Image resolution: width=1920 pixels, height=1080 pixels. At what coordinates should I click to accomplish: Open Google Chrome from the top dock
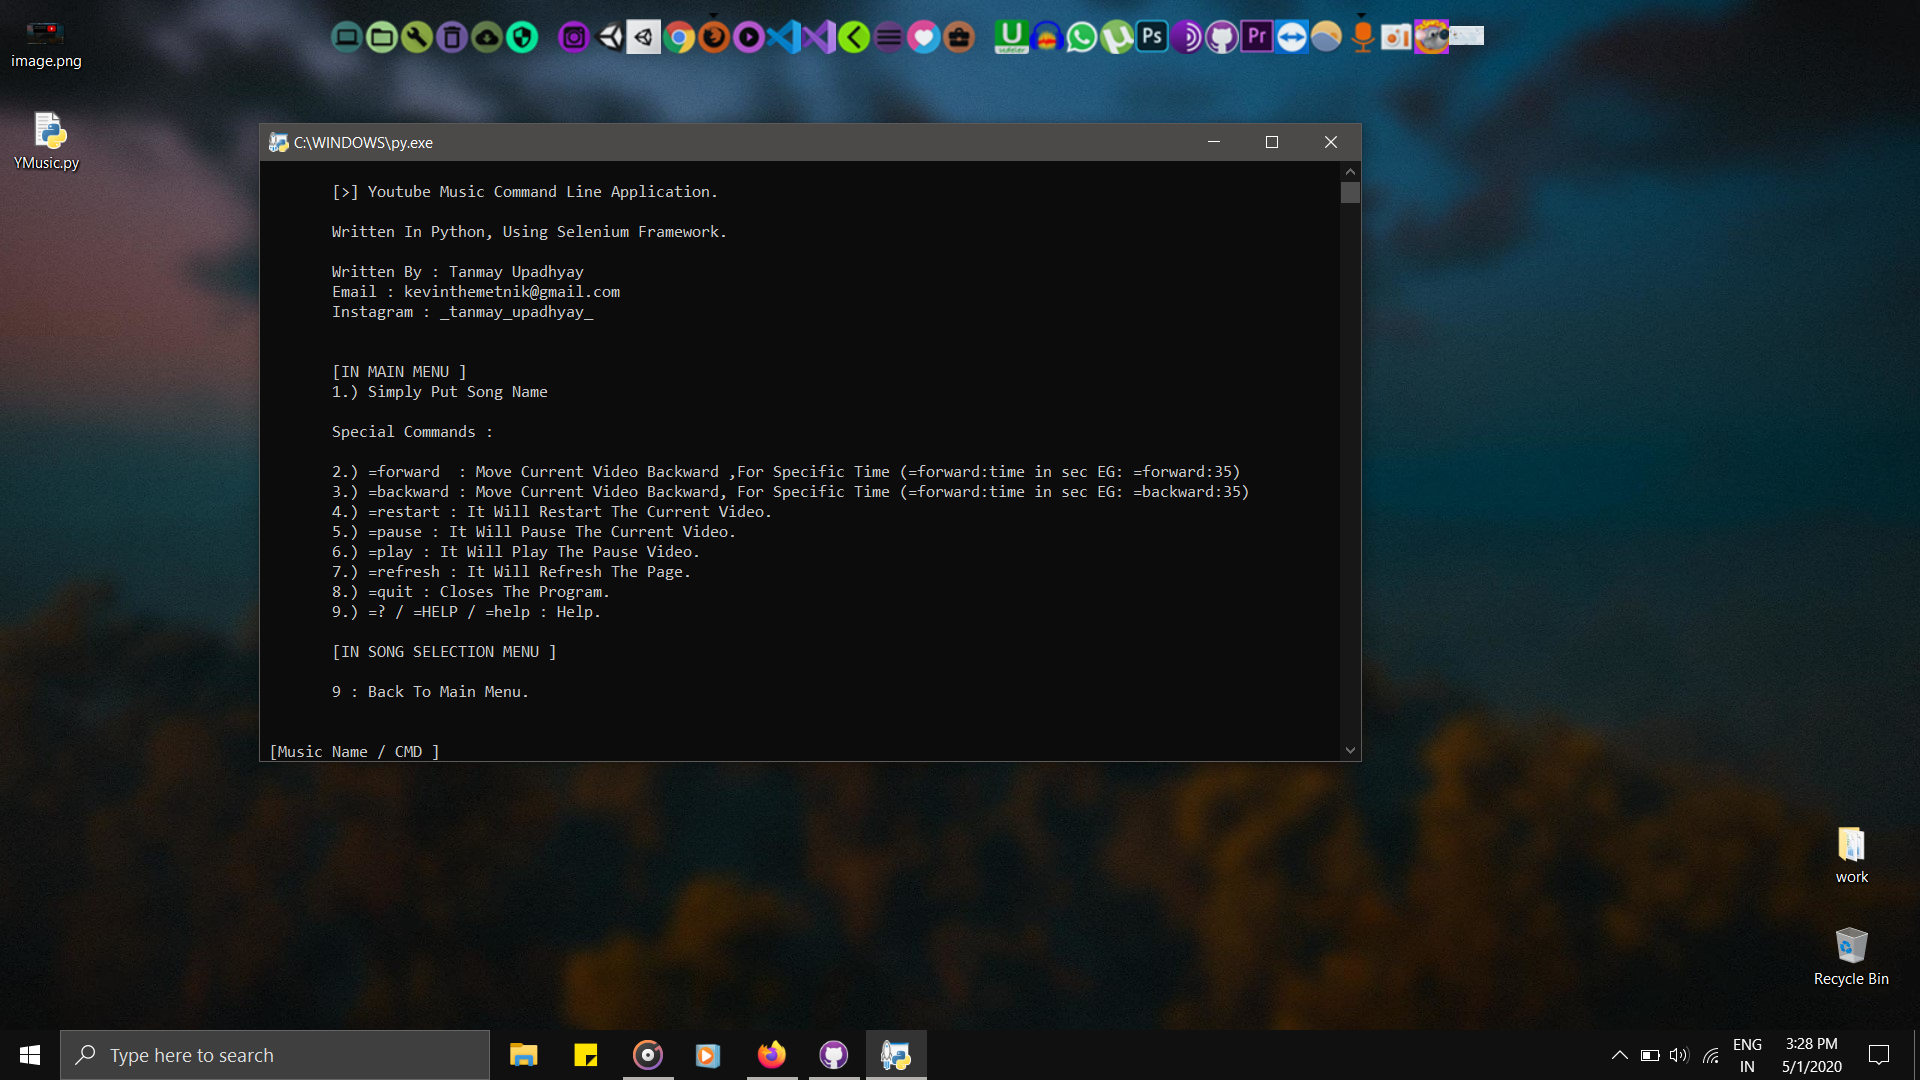click(x=679, y=38)
